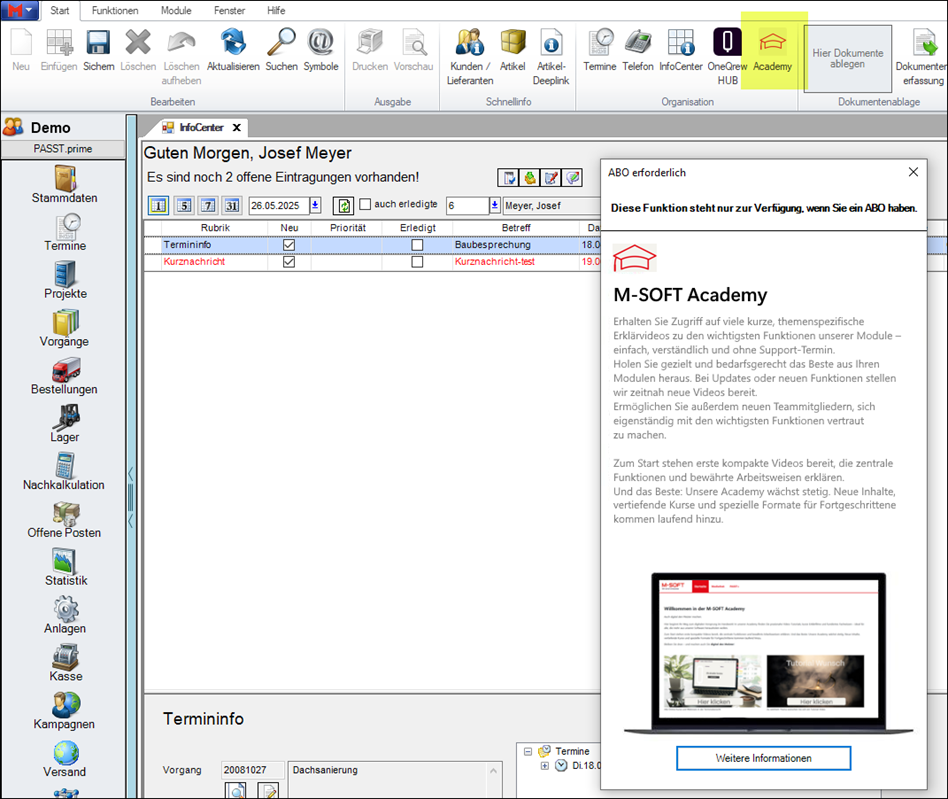The height and width of the screenshot is (799, 948).
Task: Open Kampagnen module in sidebar
Action: 64,710
